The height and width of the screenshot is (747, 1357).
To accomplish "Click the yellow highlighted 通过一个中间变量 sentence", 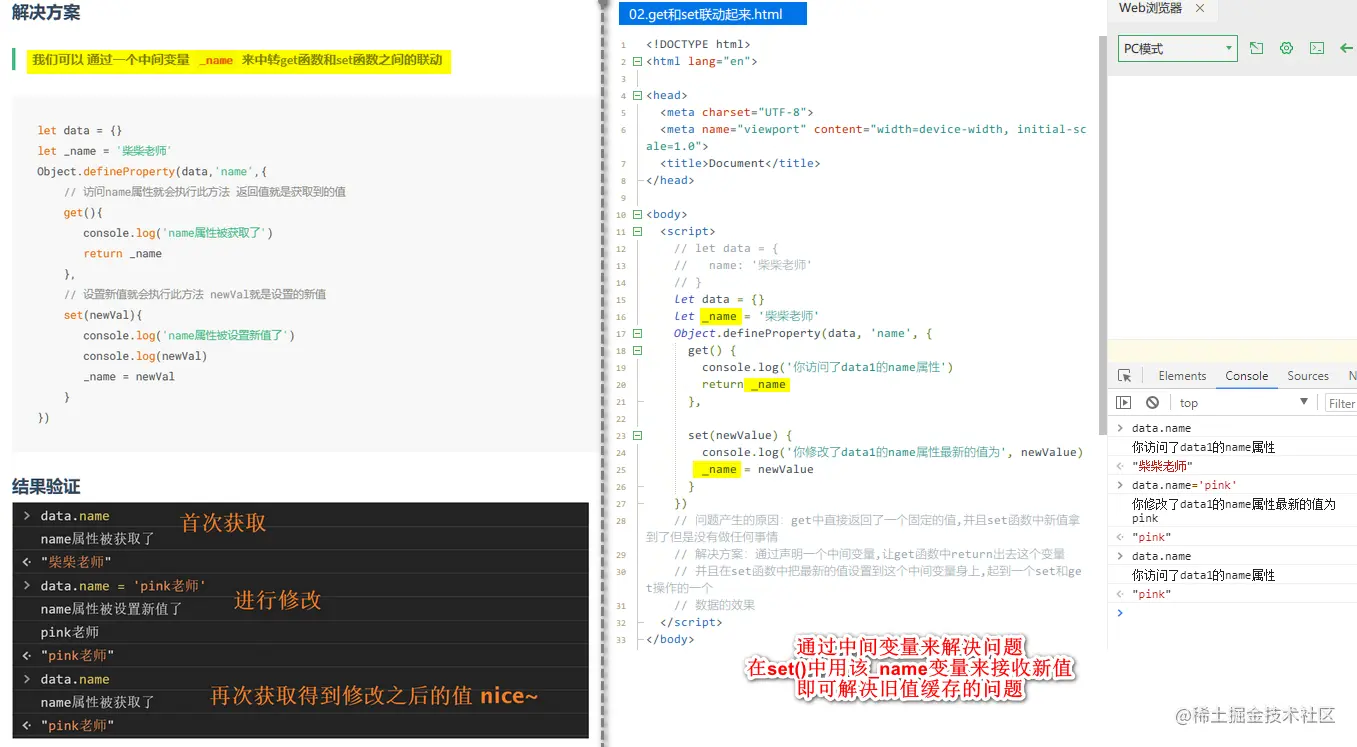I will 238,60.
